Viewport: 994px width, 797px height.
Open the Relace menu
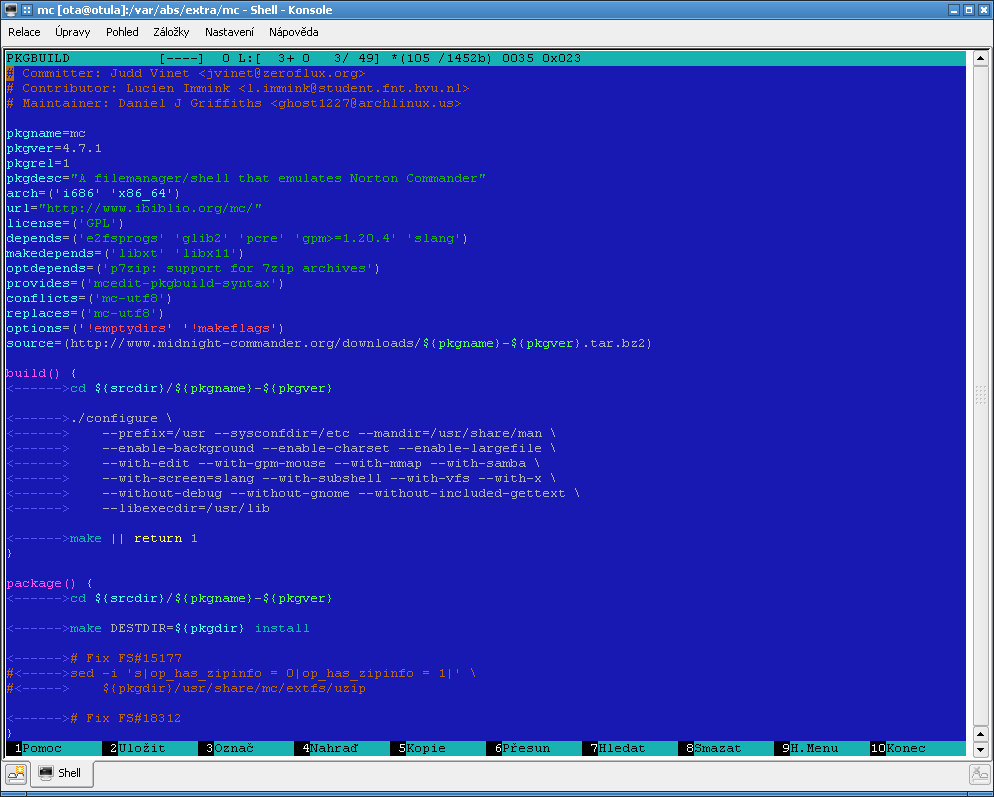coord(24,32)
